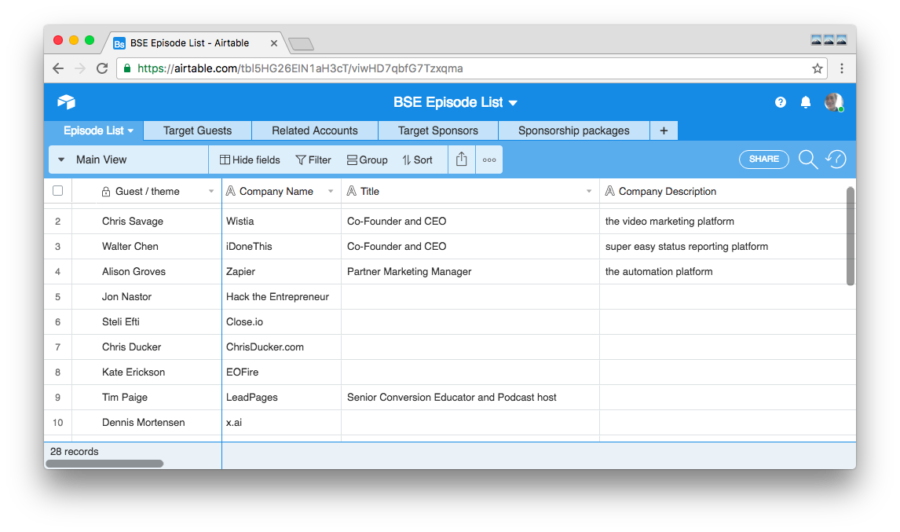Click text-type icon on Title column
Viewport: 900px width, 532px height.
click(352, 191)
